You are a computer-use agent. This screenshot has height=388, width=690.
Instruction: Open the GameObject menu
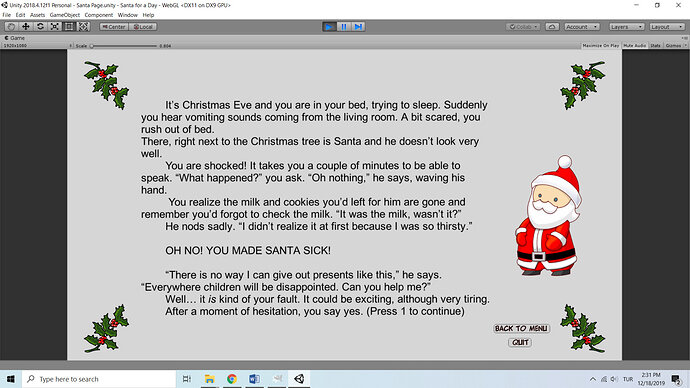[x=65, y=15]
